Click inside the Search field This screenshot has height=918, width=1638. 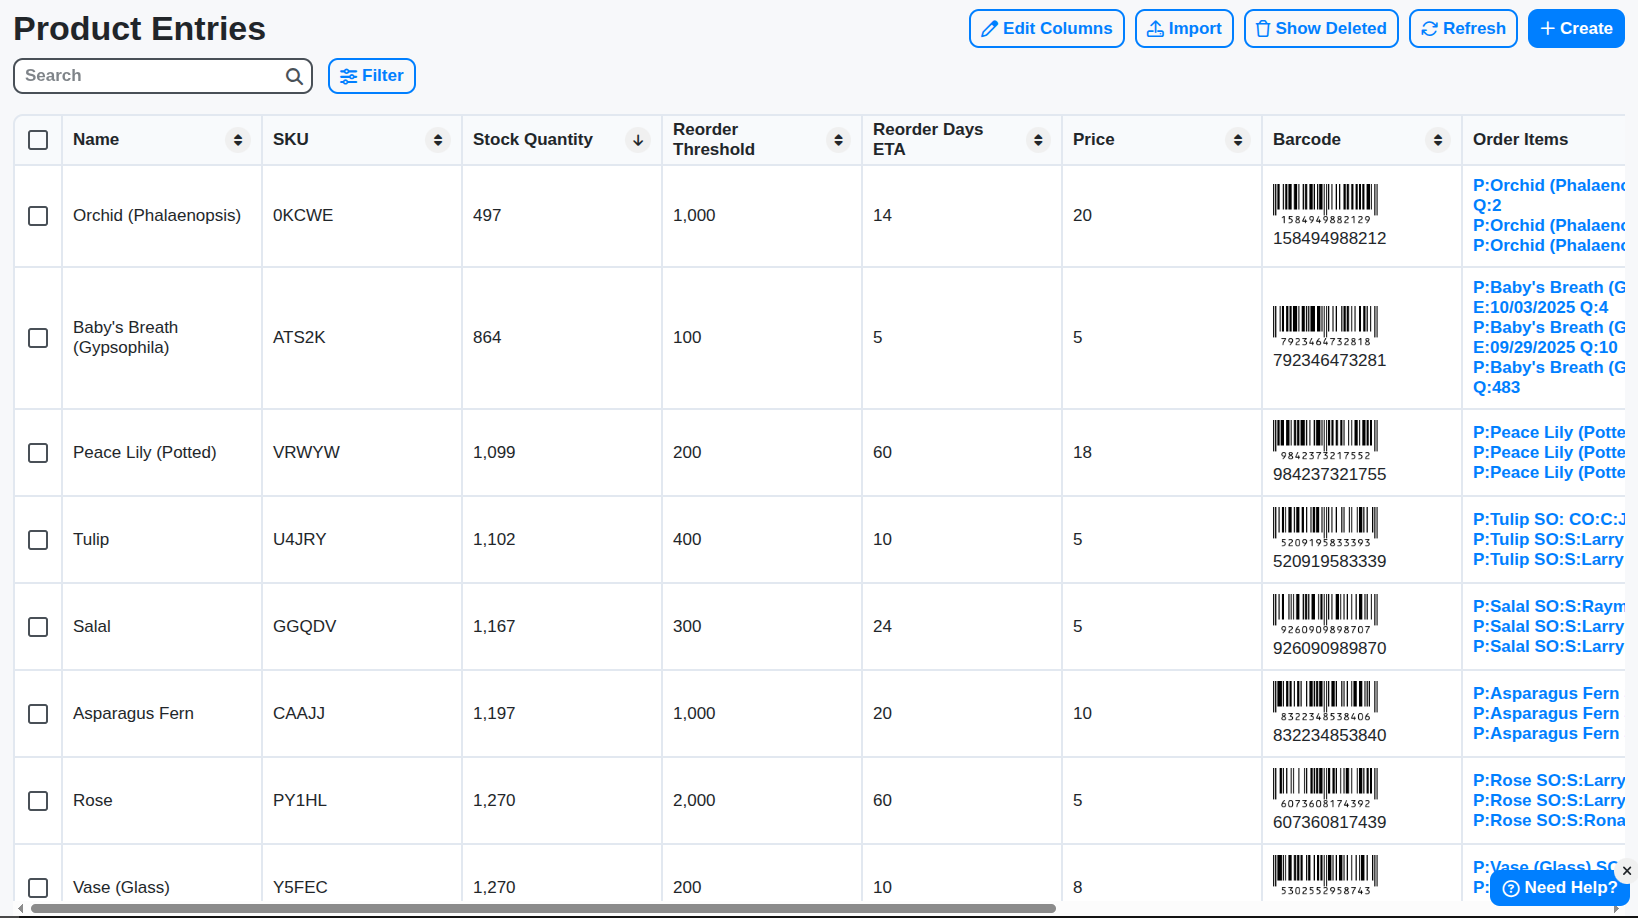pyautogui.click(x=150, y=75)
